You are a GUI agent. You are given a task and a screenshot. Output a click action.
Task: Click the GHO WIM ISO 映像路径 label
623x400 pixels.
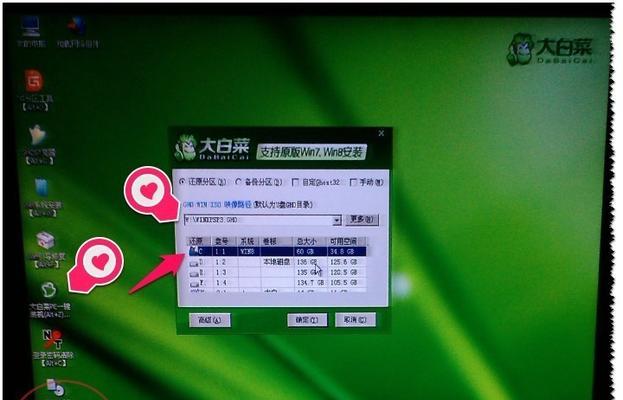(217, 205)
